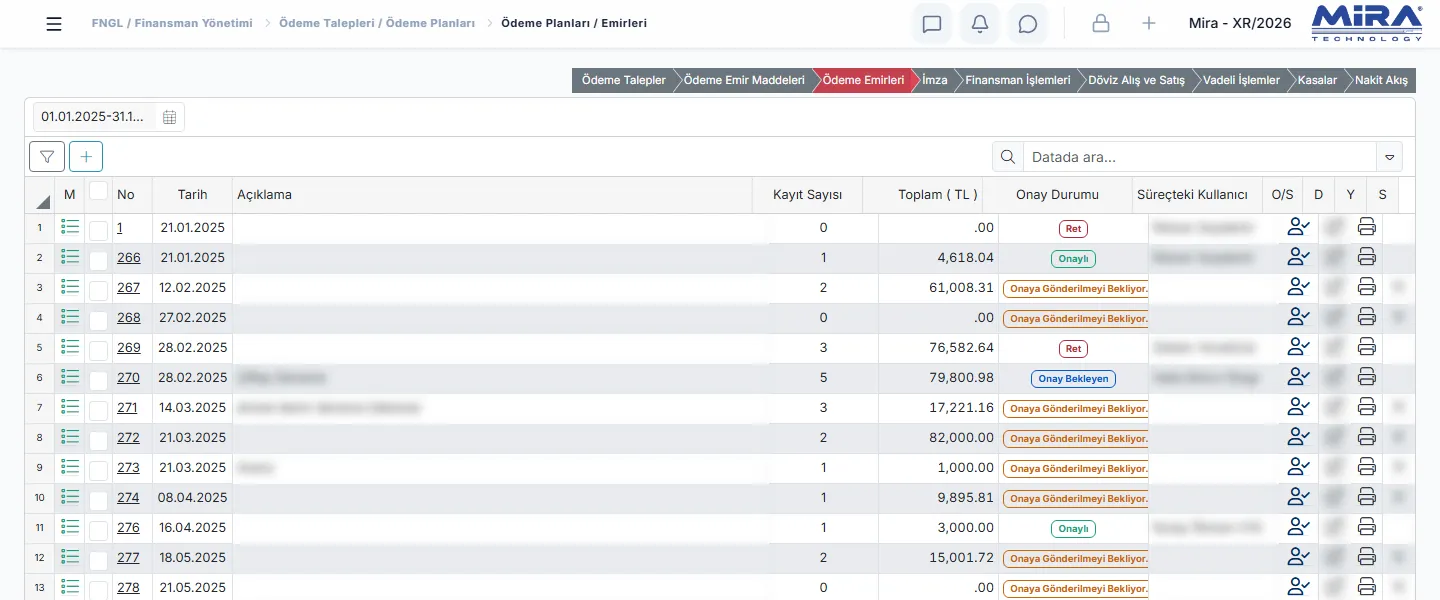Expand the search options dropdown arrow

tap(1389, 157)
